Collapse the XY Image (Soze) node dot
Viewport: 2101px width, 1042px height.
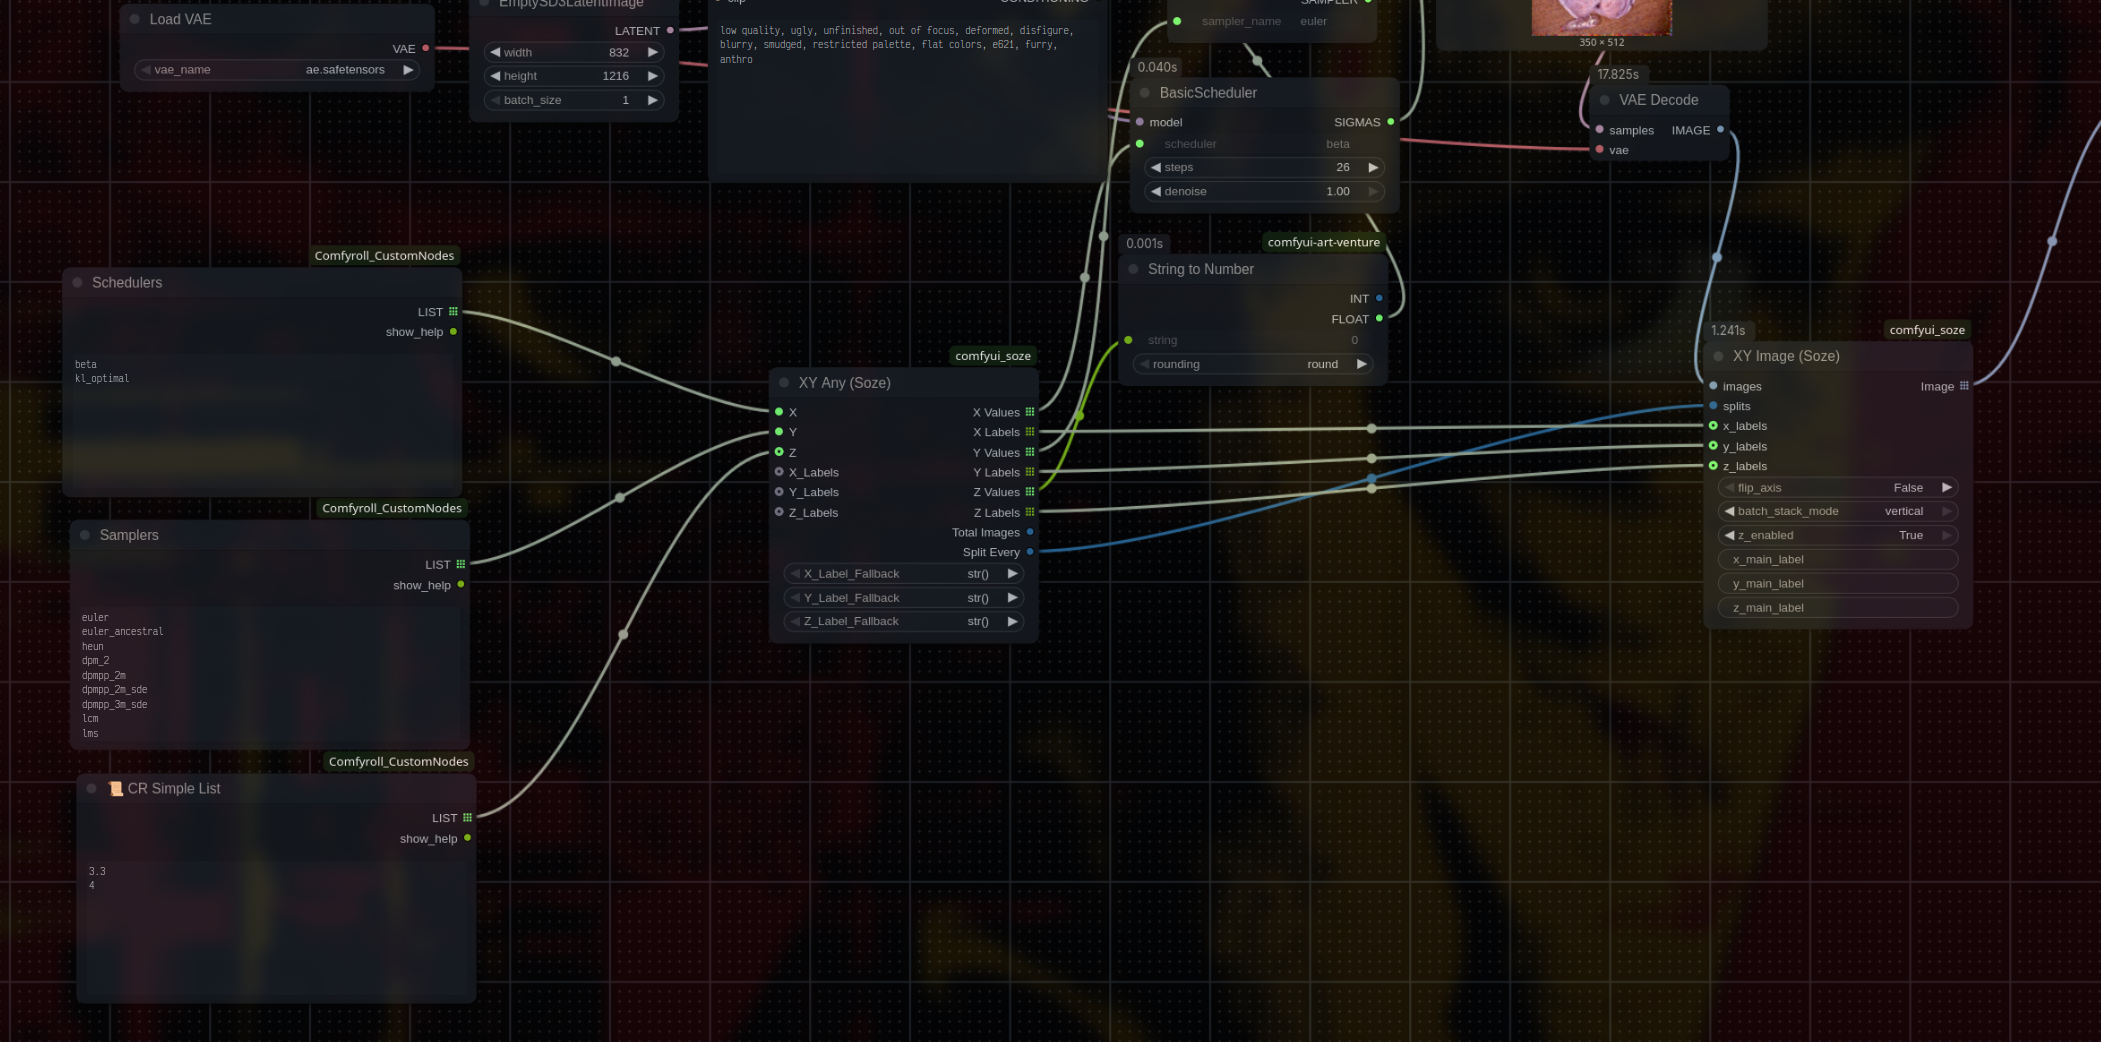pos(1718,356)
